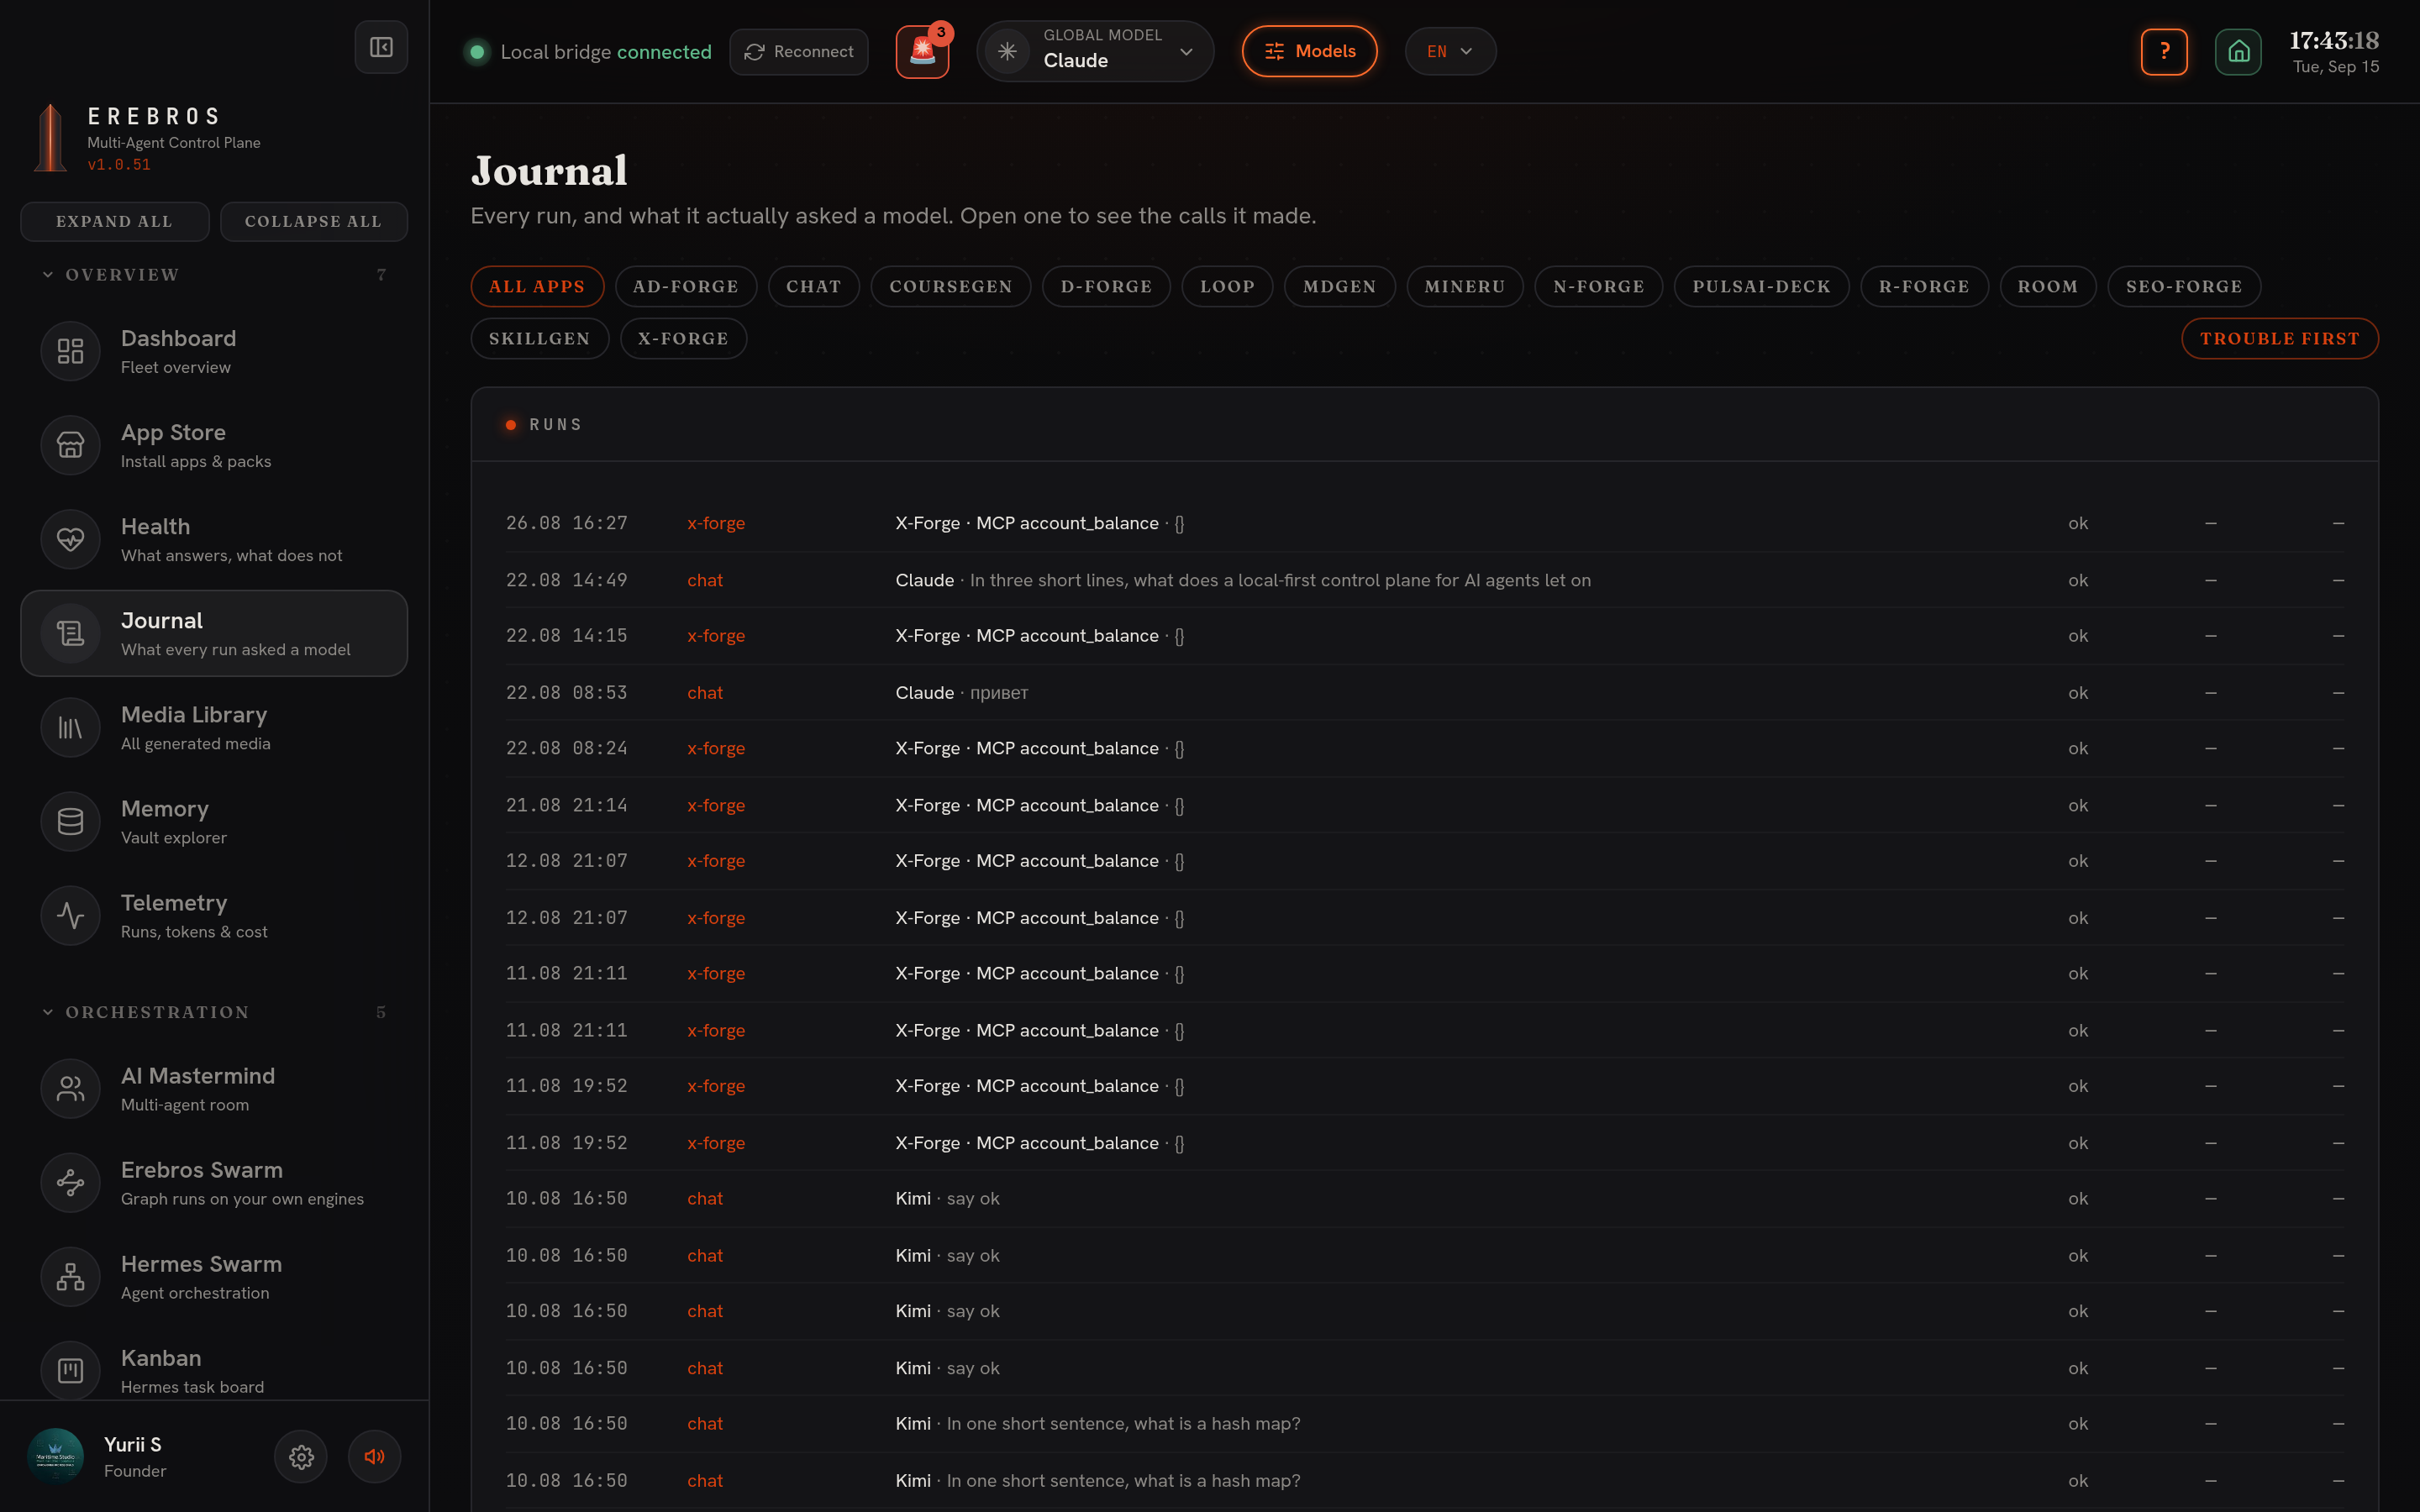The image size is (2420, 1512).
Task: Toggle the sound speaker button
Action: [x=375, y=1457]
